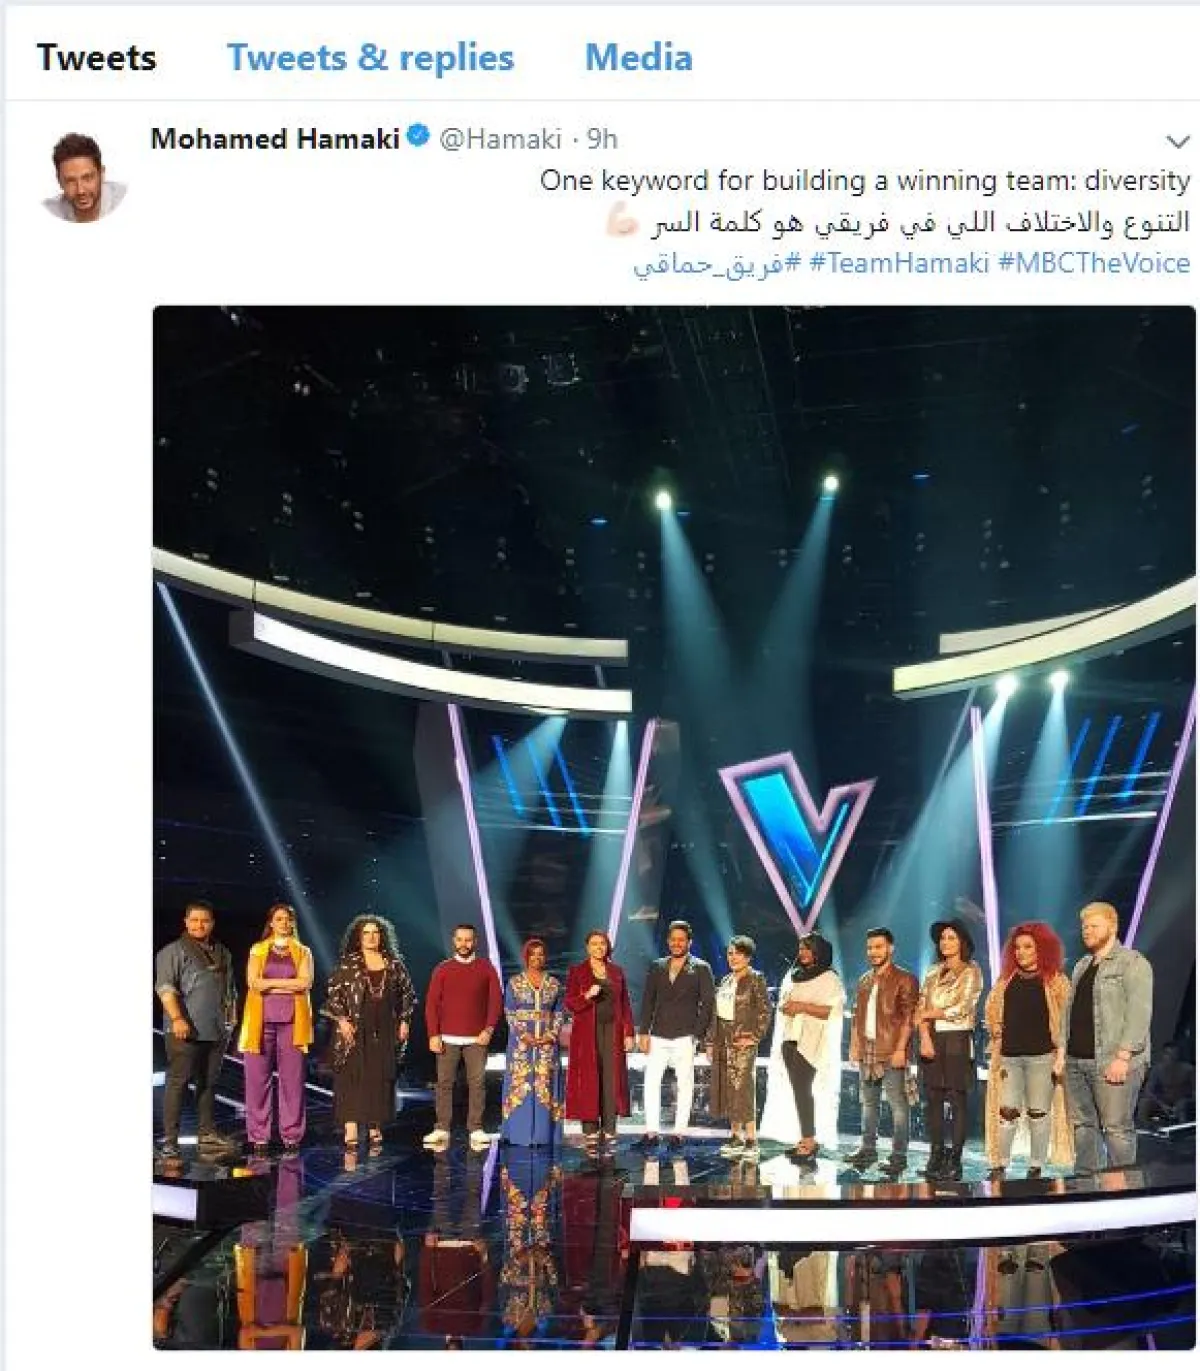
Task: Click Mohamed Hamaki's profile avatar
Action: (x=83, y=176)
